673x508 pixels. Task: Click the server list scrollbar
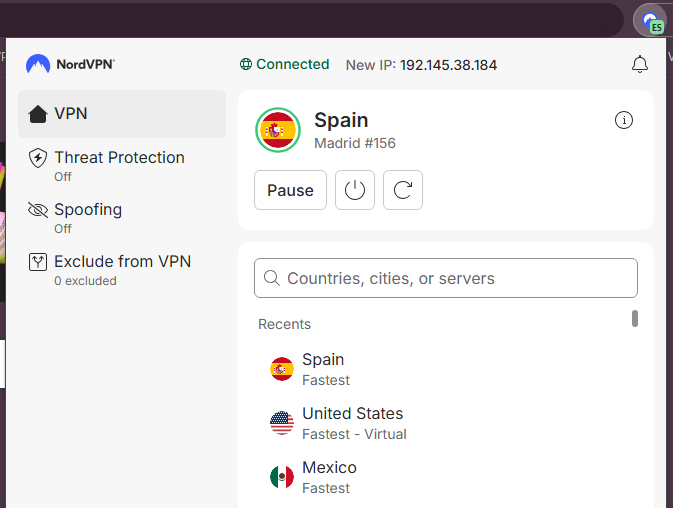click(635, 319)
